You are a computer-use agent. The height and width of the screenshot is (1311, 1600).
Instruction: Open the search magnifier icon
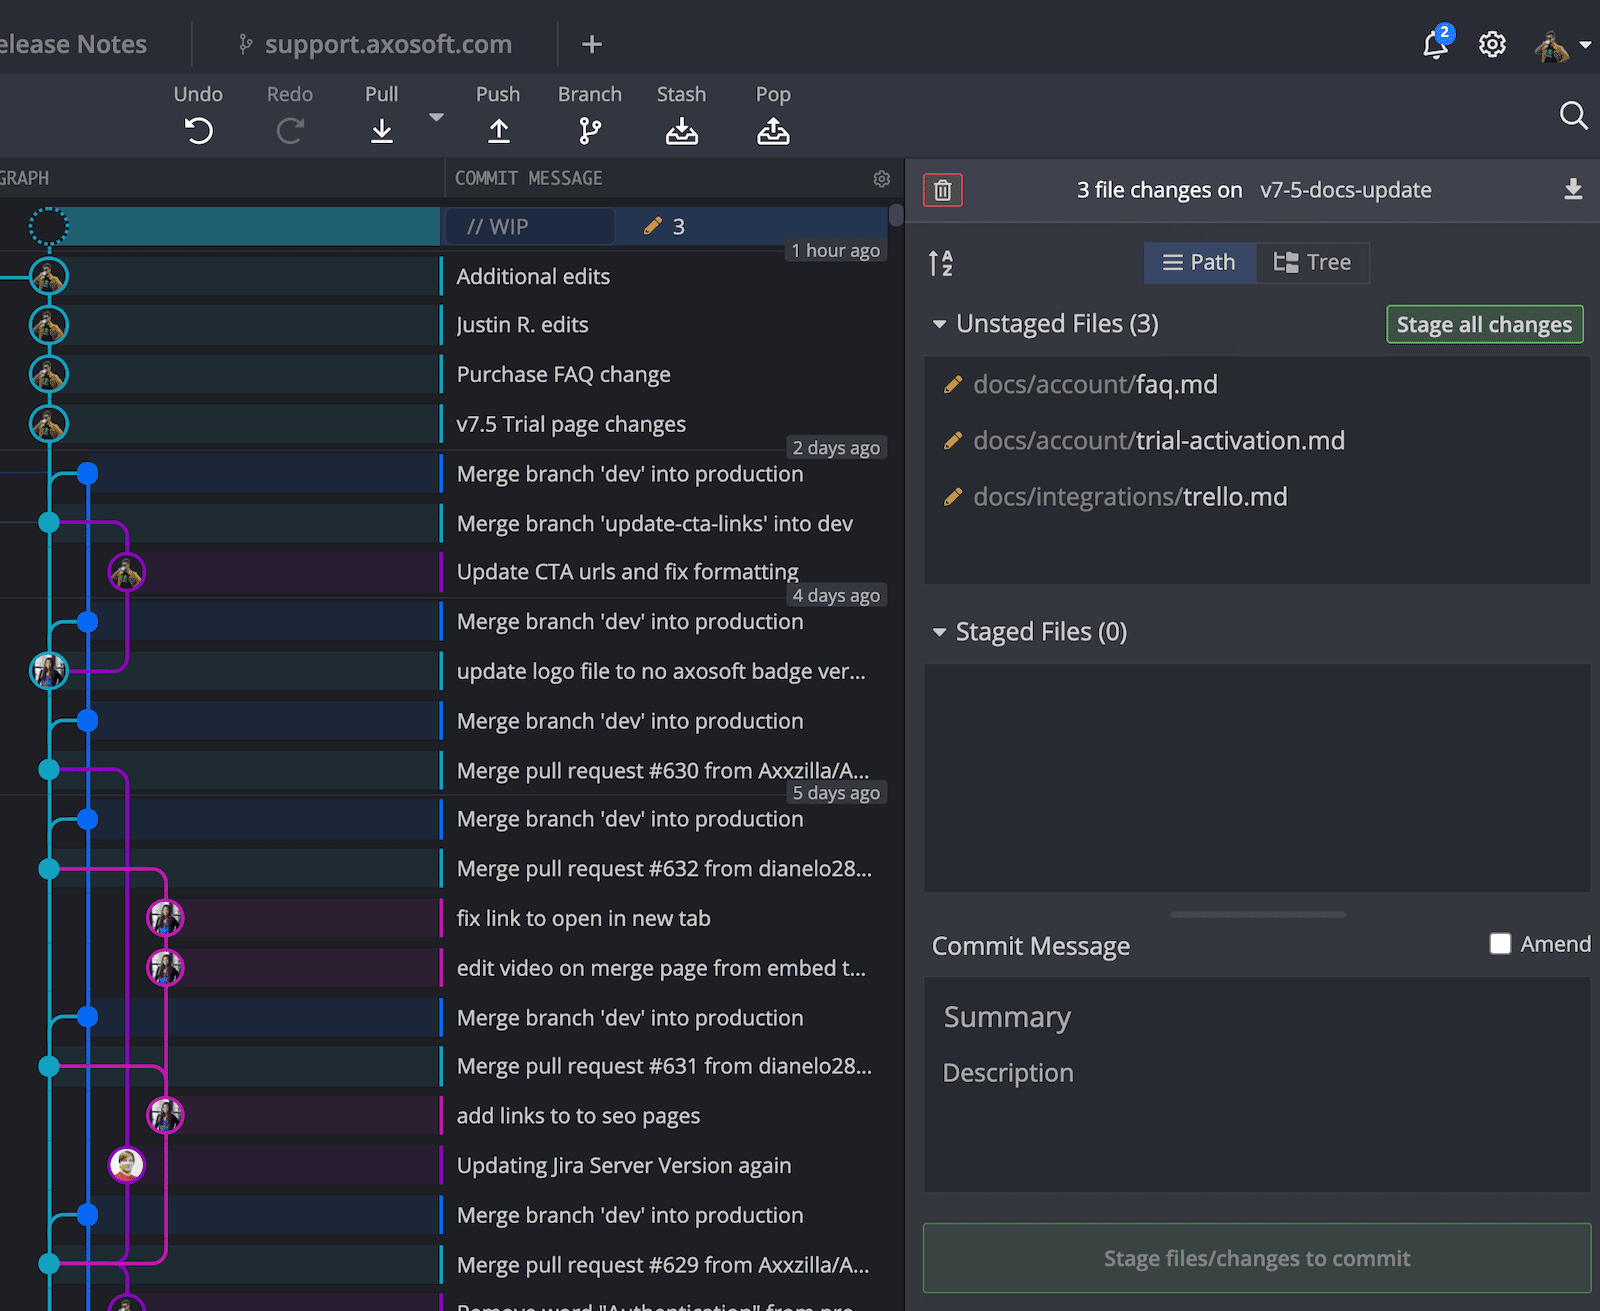1573,116
